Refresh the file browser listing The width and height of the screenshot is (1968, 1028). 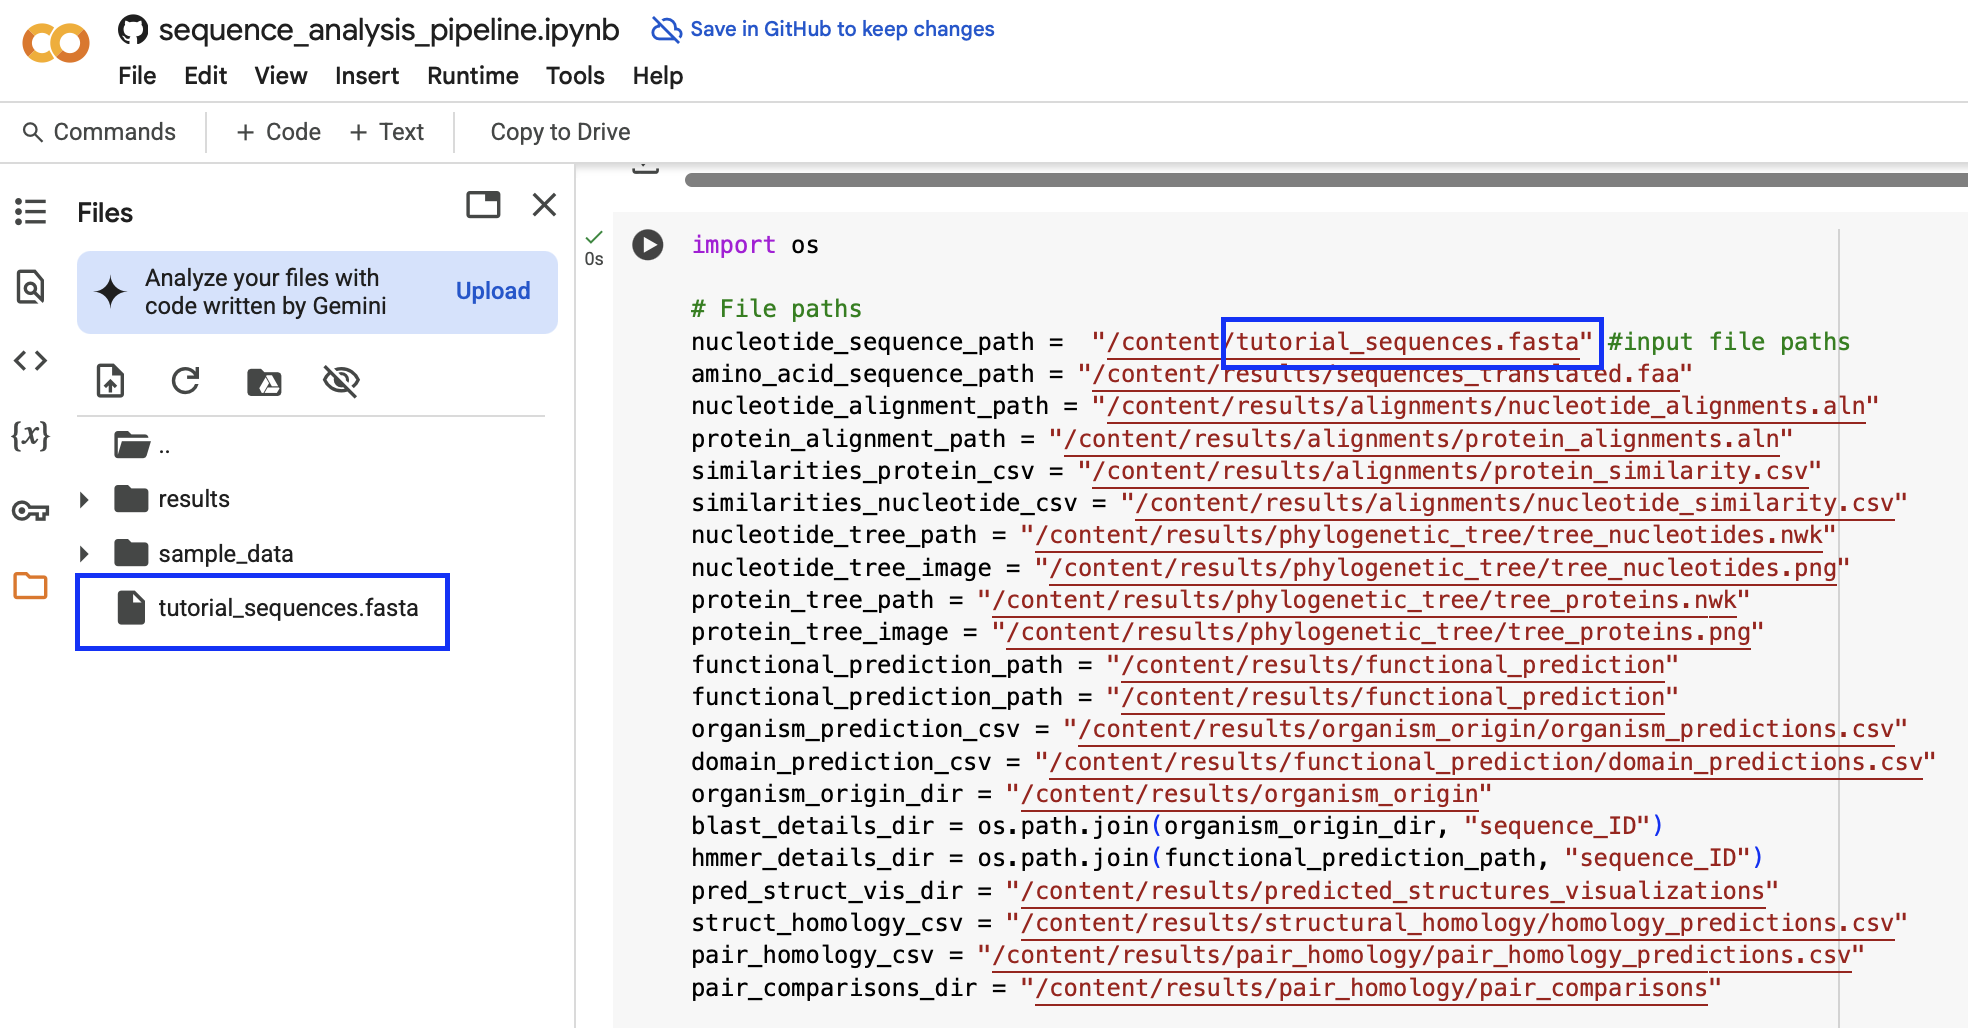pos(186,381)
